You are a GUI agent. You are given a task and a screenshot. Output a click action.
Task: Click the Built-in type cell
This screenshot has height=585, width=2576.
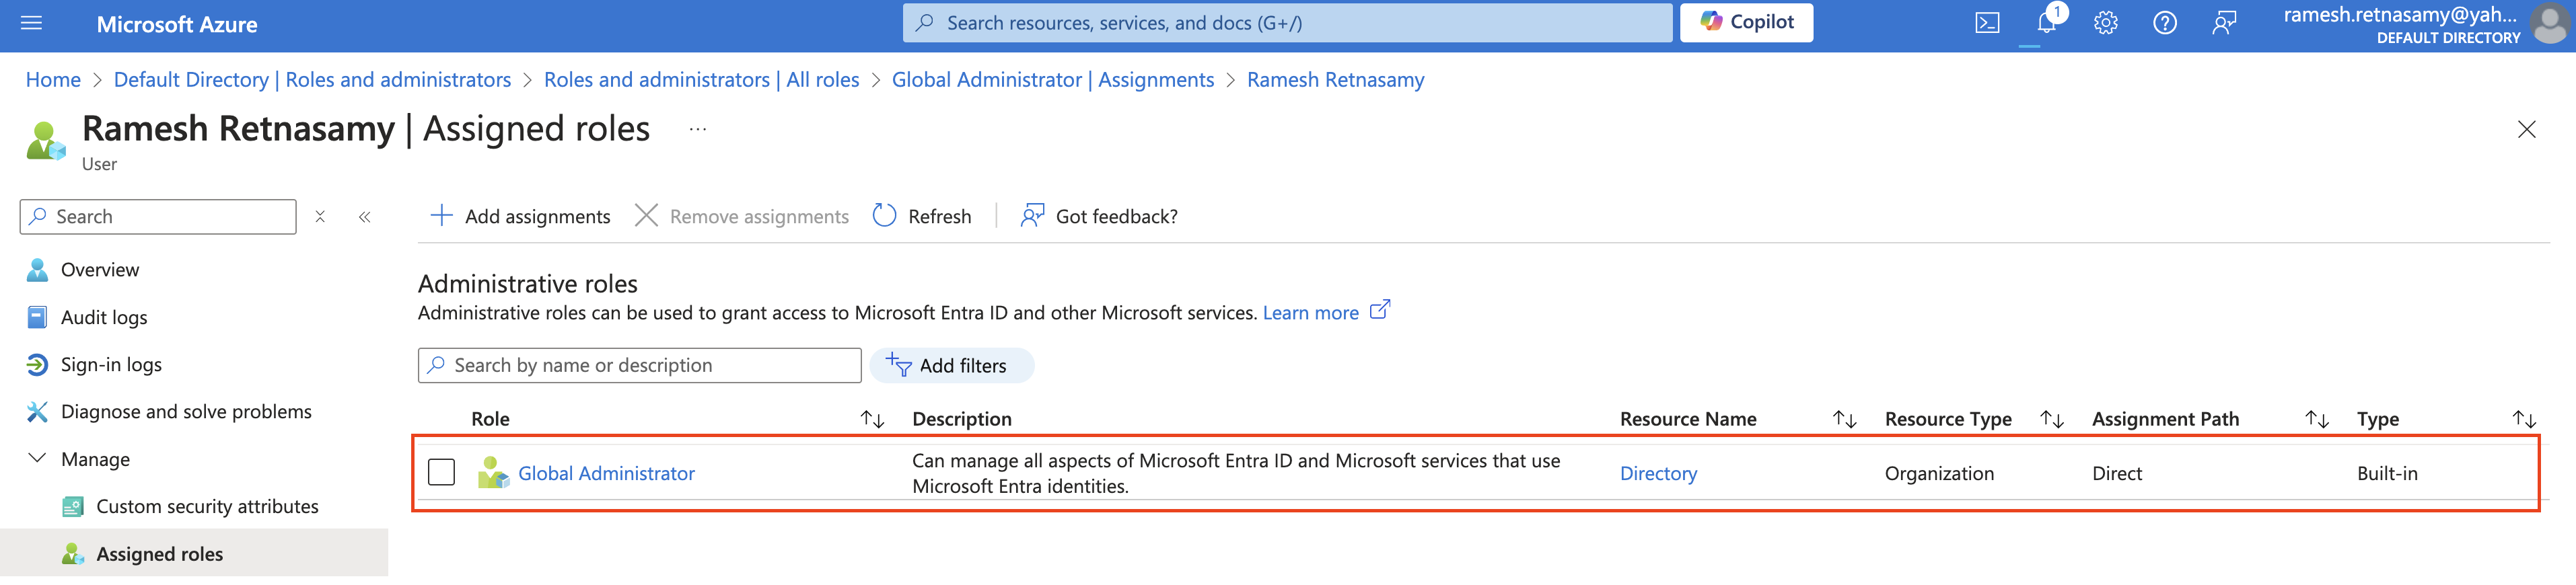click(x=2386, y=474)
